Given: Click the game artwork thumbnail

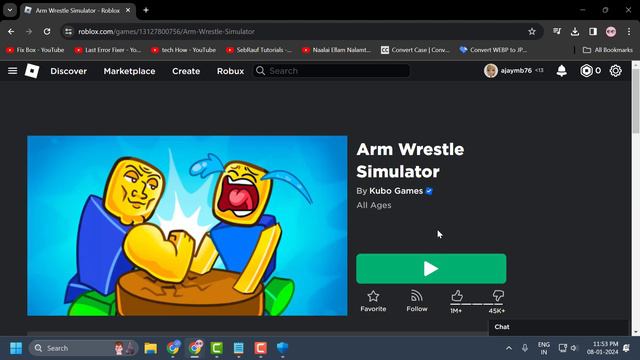Looking at the screenshot, I should (187, 226).
